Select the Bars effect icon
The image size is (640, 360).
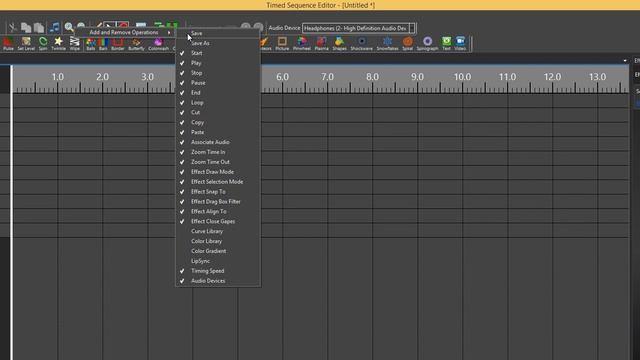103,43
